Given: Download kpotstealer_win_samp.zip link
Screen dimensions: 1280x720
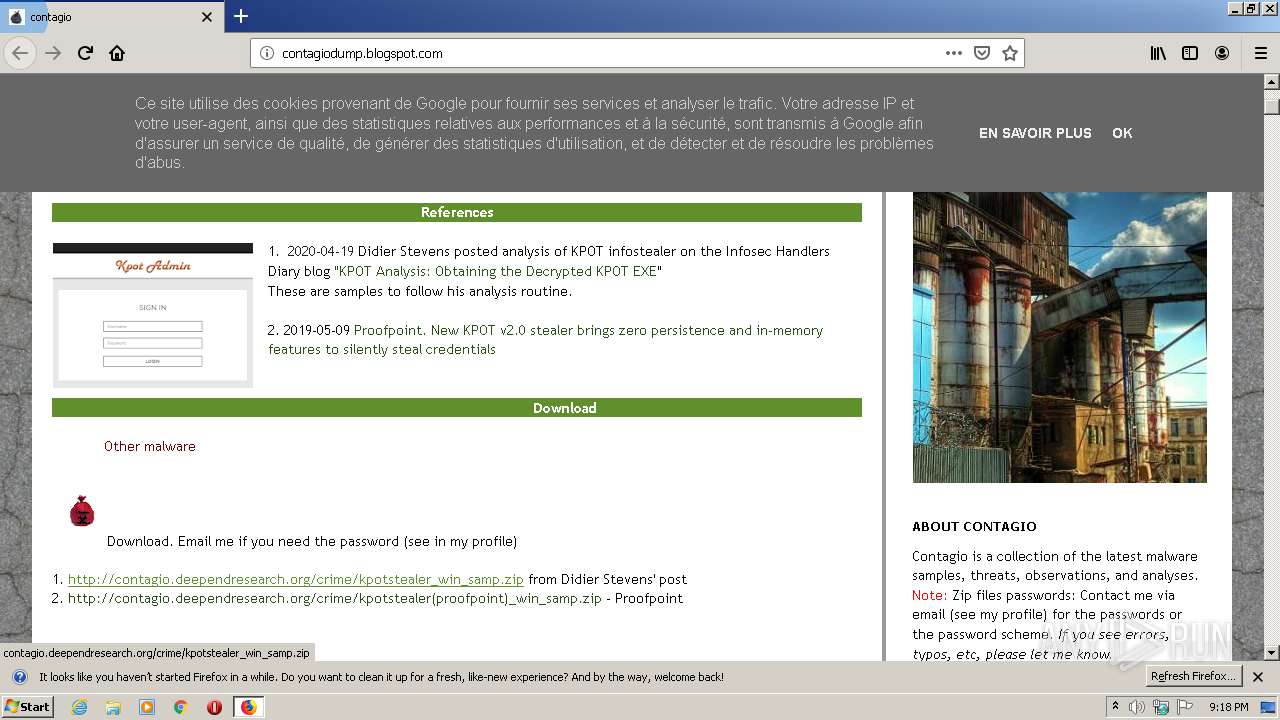Looking at the screenshot, I should [x=296, y=579].
